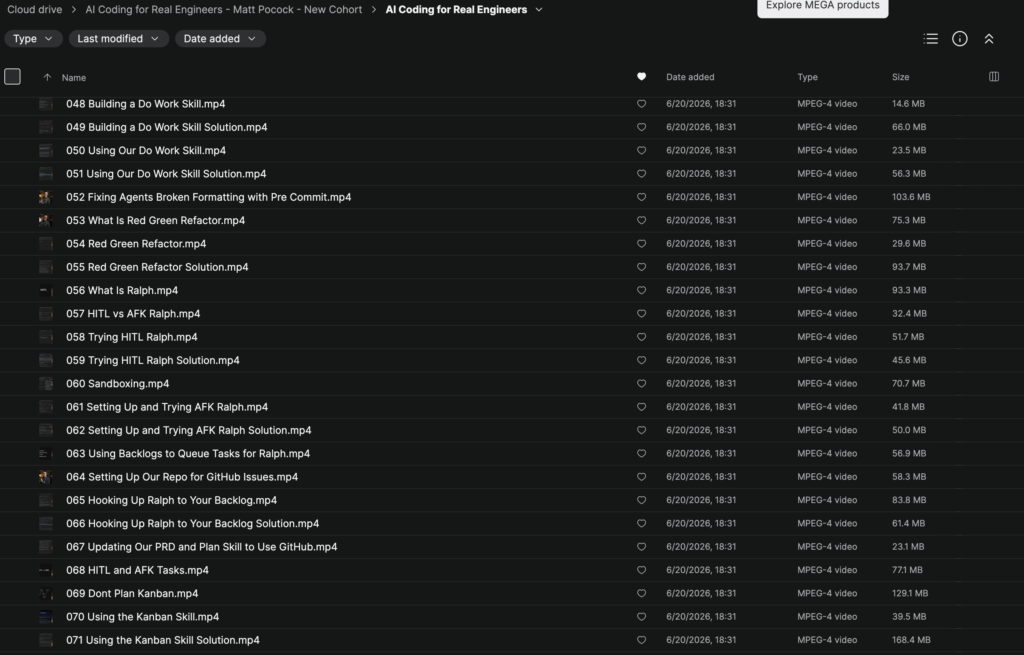The height and width of the screenshot is (655, 1024).
Task: Open the info panel icon
Action: 959,39
